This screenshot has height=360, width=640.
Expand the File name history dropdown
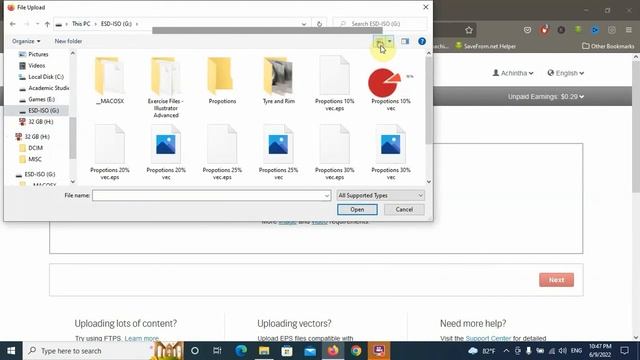click(327, 196)
